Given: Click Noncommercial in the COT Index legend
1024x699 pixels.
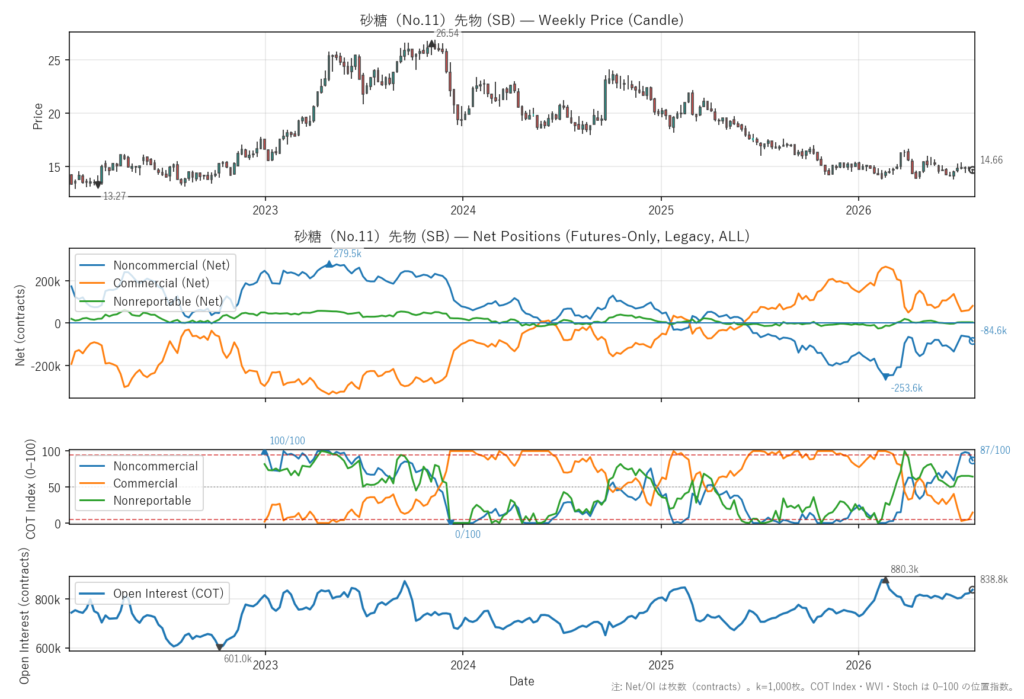Looking at the screenshot, I should click(138, 466).
